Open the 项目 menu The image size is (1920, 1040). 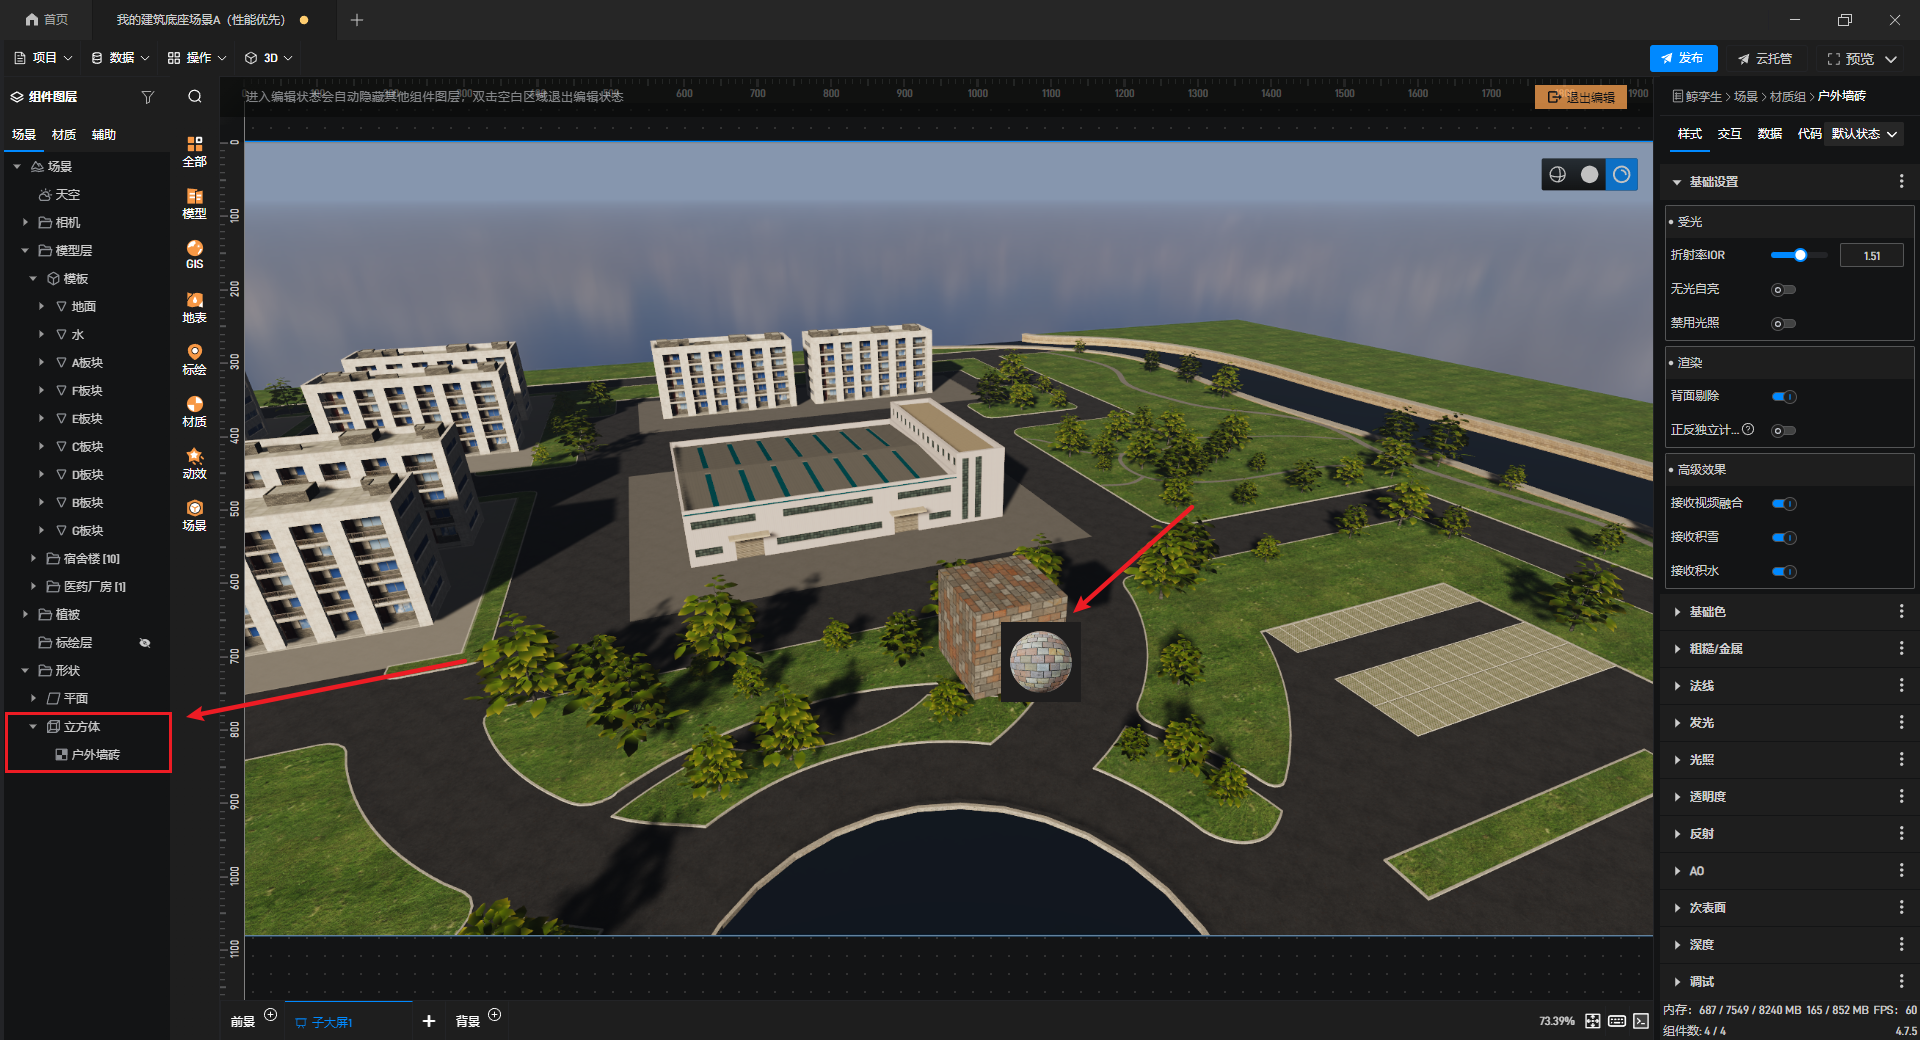click(x=43, y=58)
